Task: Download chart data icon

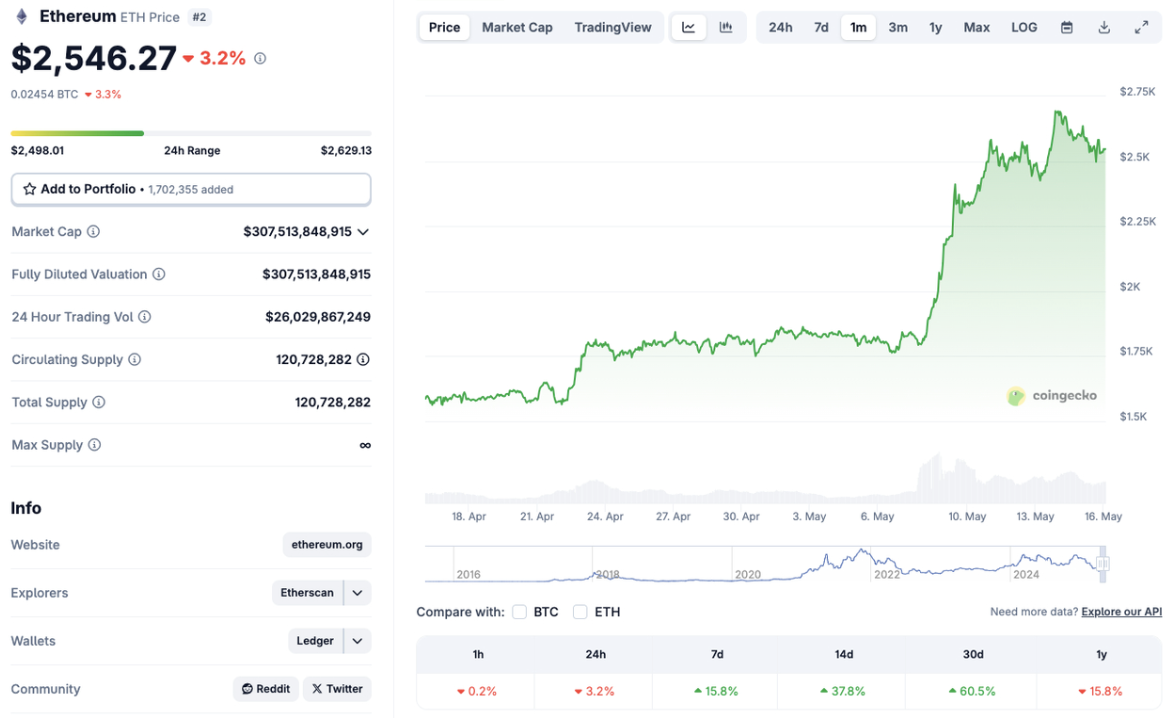Action: (1104, 28)
